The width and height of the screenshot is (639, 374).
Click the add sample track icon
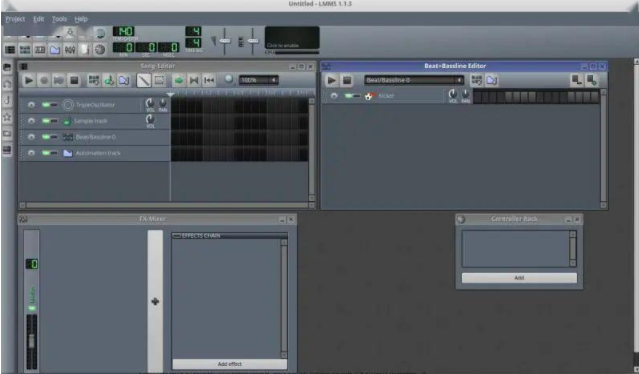click(x=109, y=80)
